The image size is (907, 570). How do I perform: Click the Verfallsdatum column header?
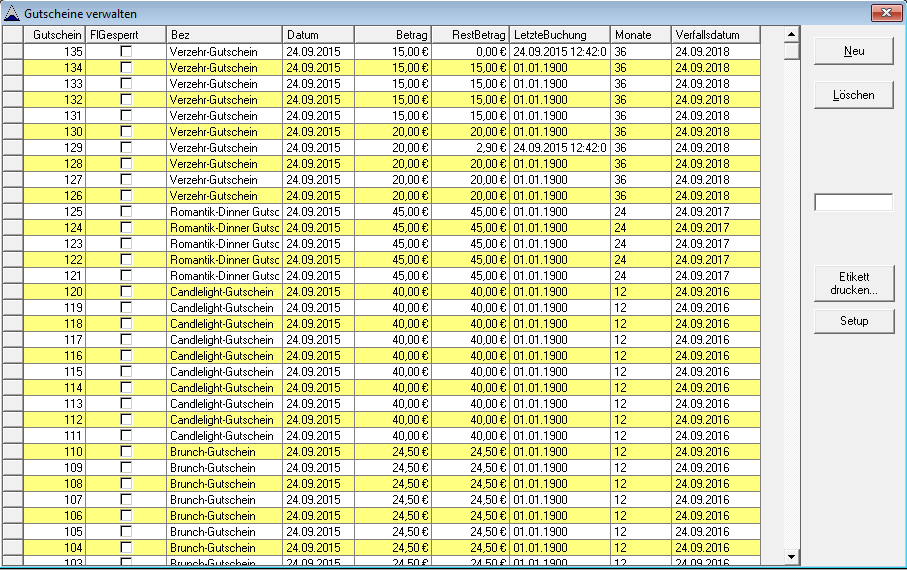click(x=716, y=35)
